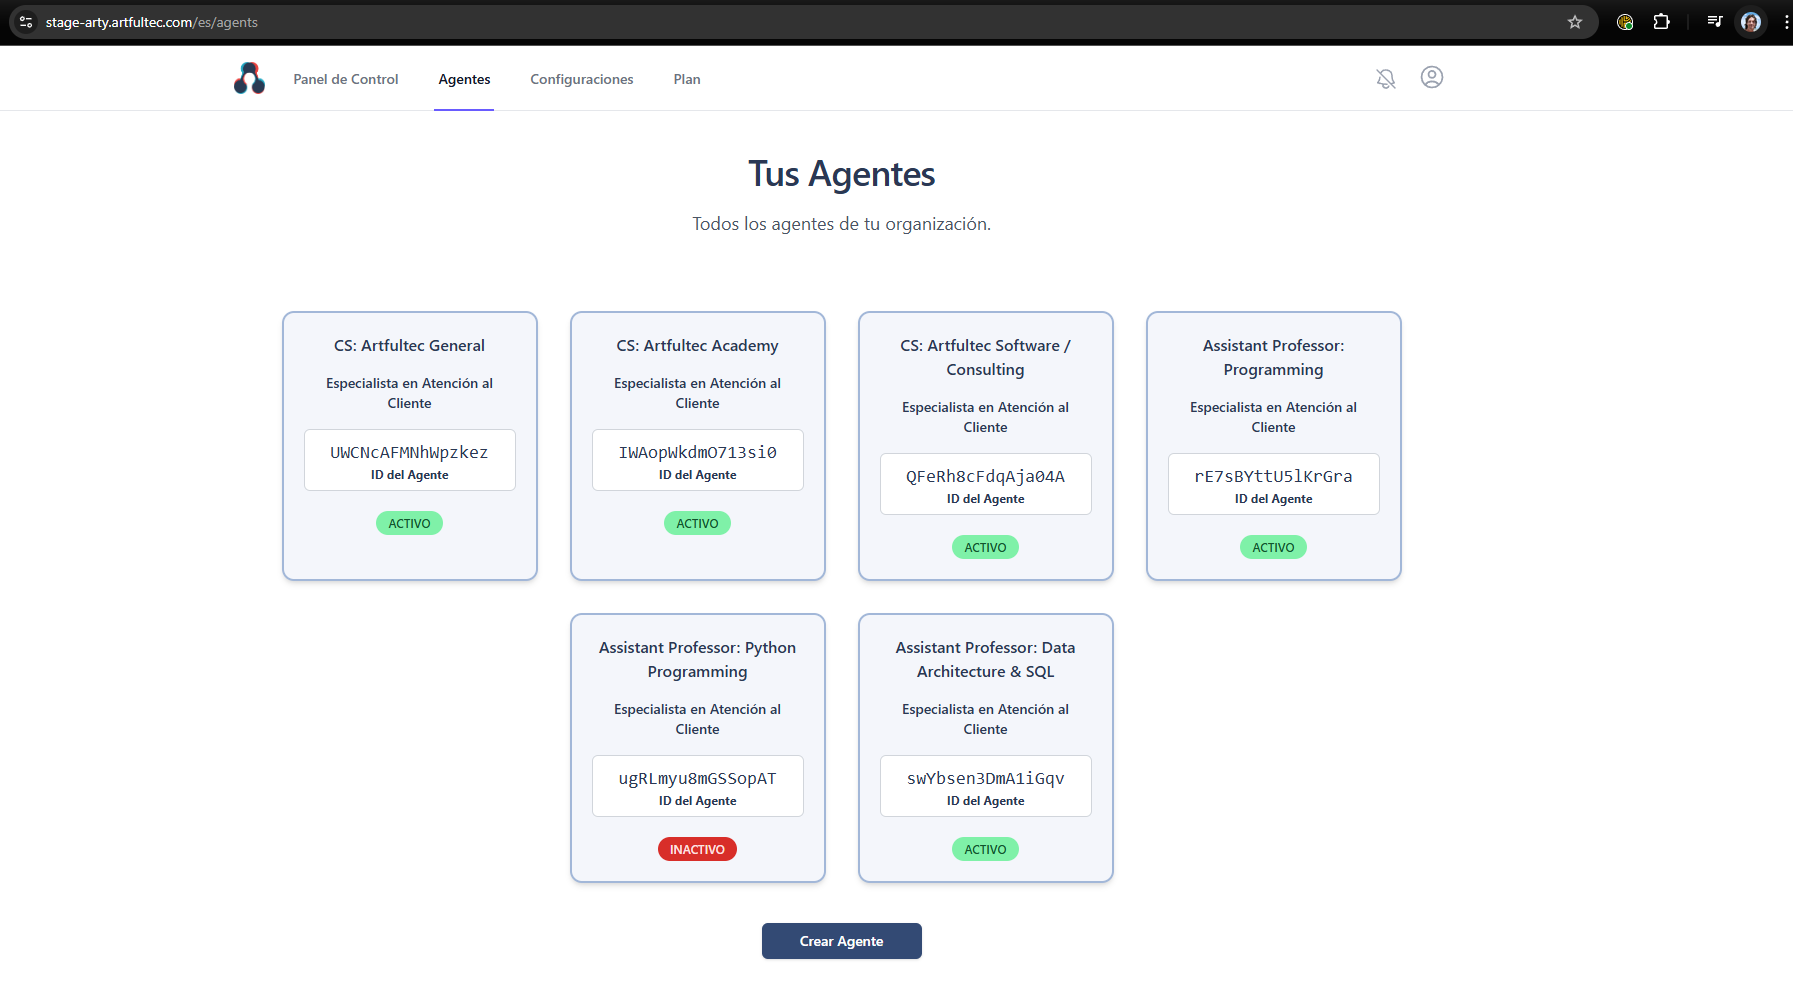Image resolution: width=1793 pixels, height=987 pixels.
Task: Click the browser address bar URL
Action: pyautogui.click(x=152, y=22)
